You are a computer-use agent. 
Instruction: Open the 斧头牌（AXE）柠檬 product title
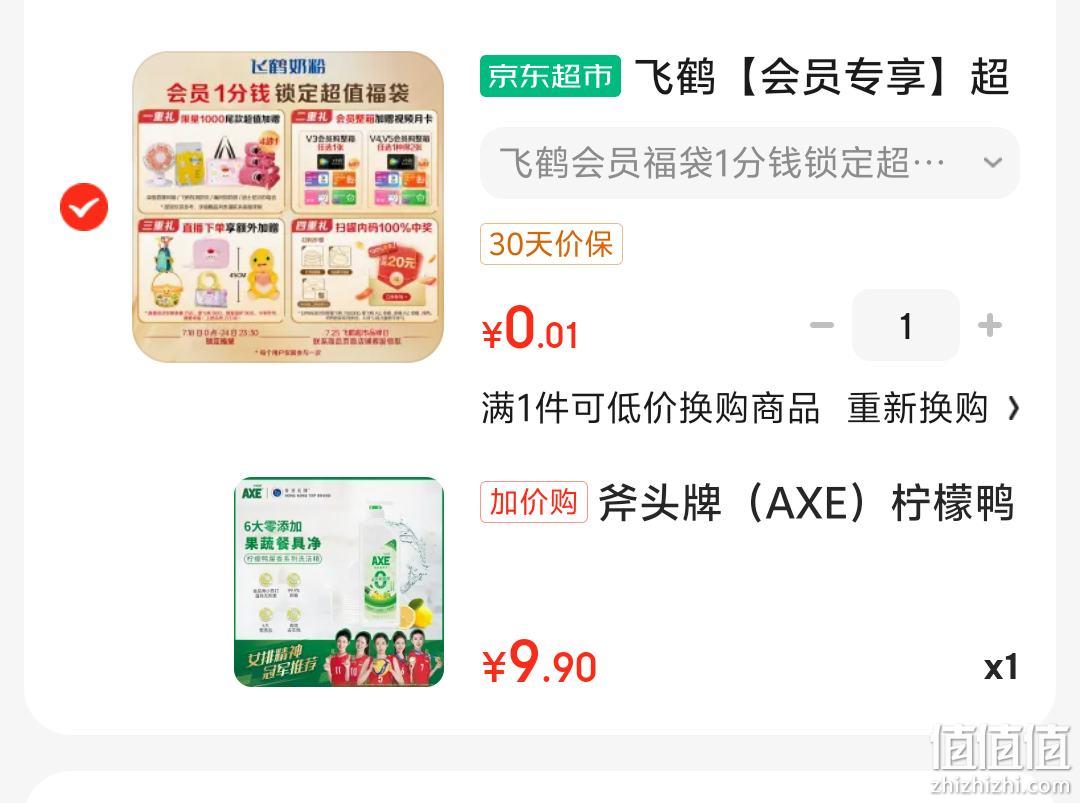click(806, 503)
